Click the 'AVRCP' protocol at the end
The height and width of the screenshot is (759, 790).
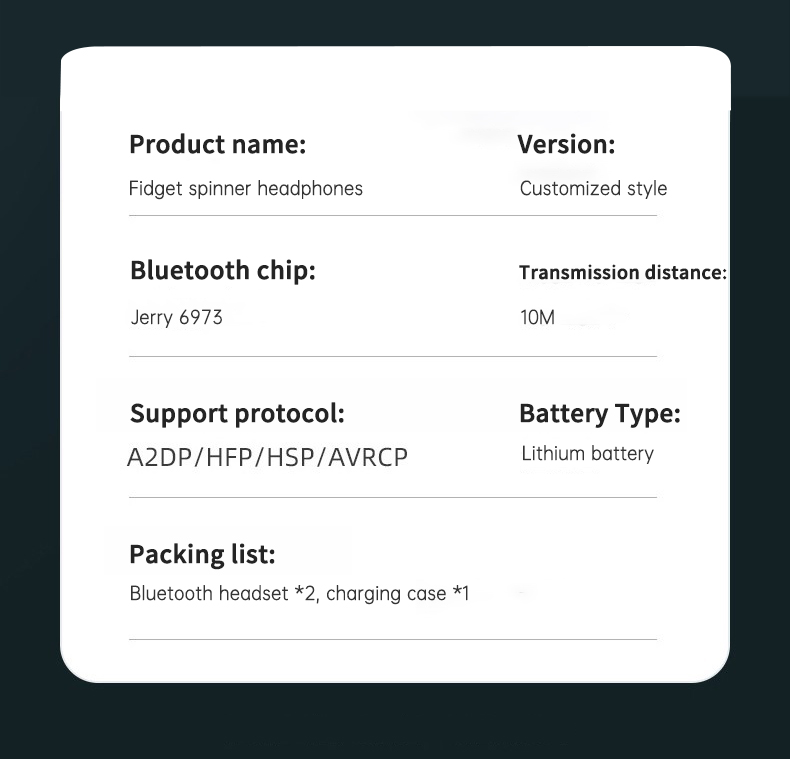point(368,458)
